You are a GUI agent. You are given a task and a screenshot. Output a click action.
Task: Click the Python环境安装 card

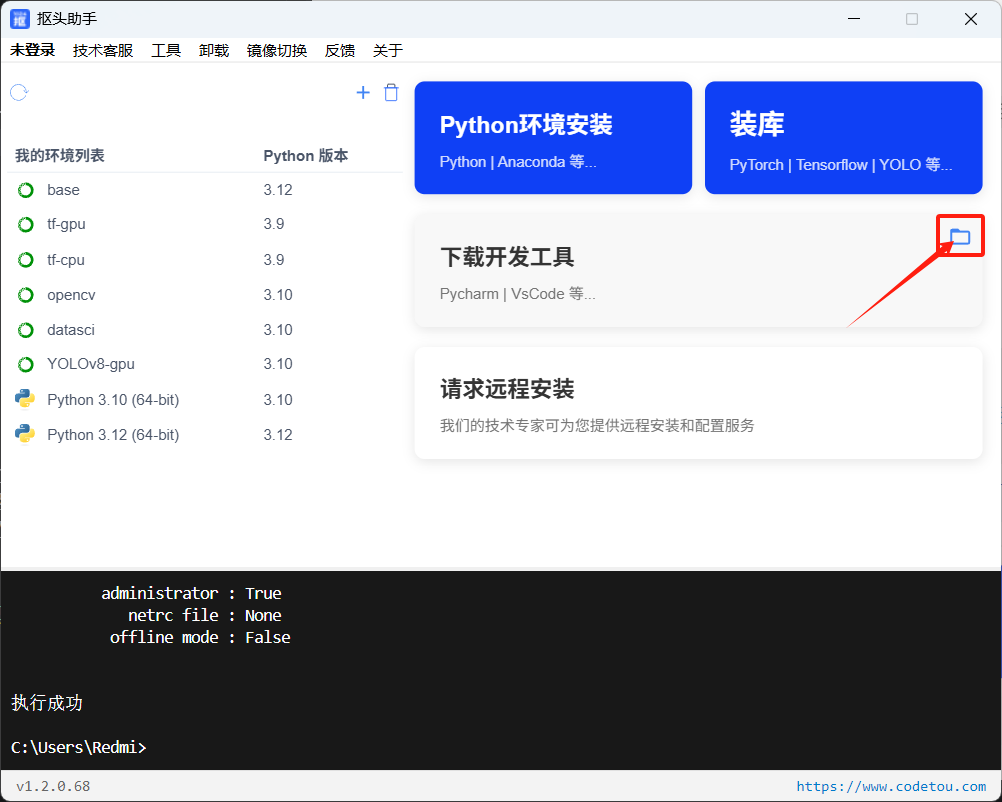coord(553,137)
